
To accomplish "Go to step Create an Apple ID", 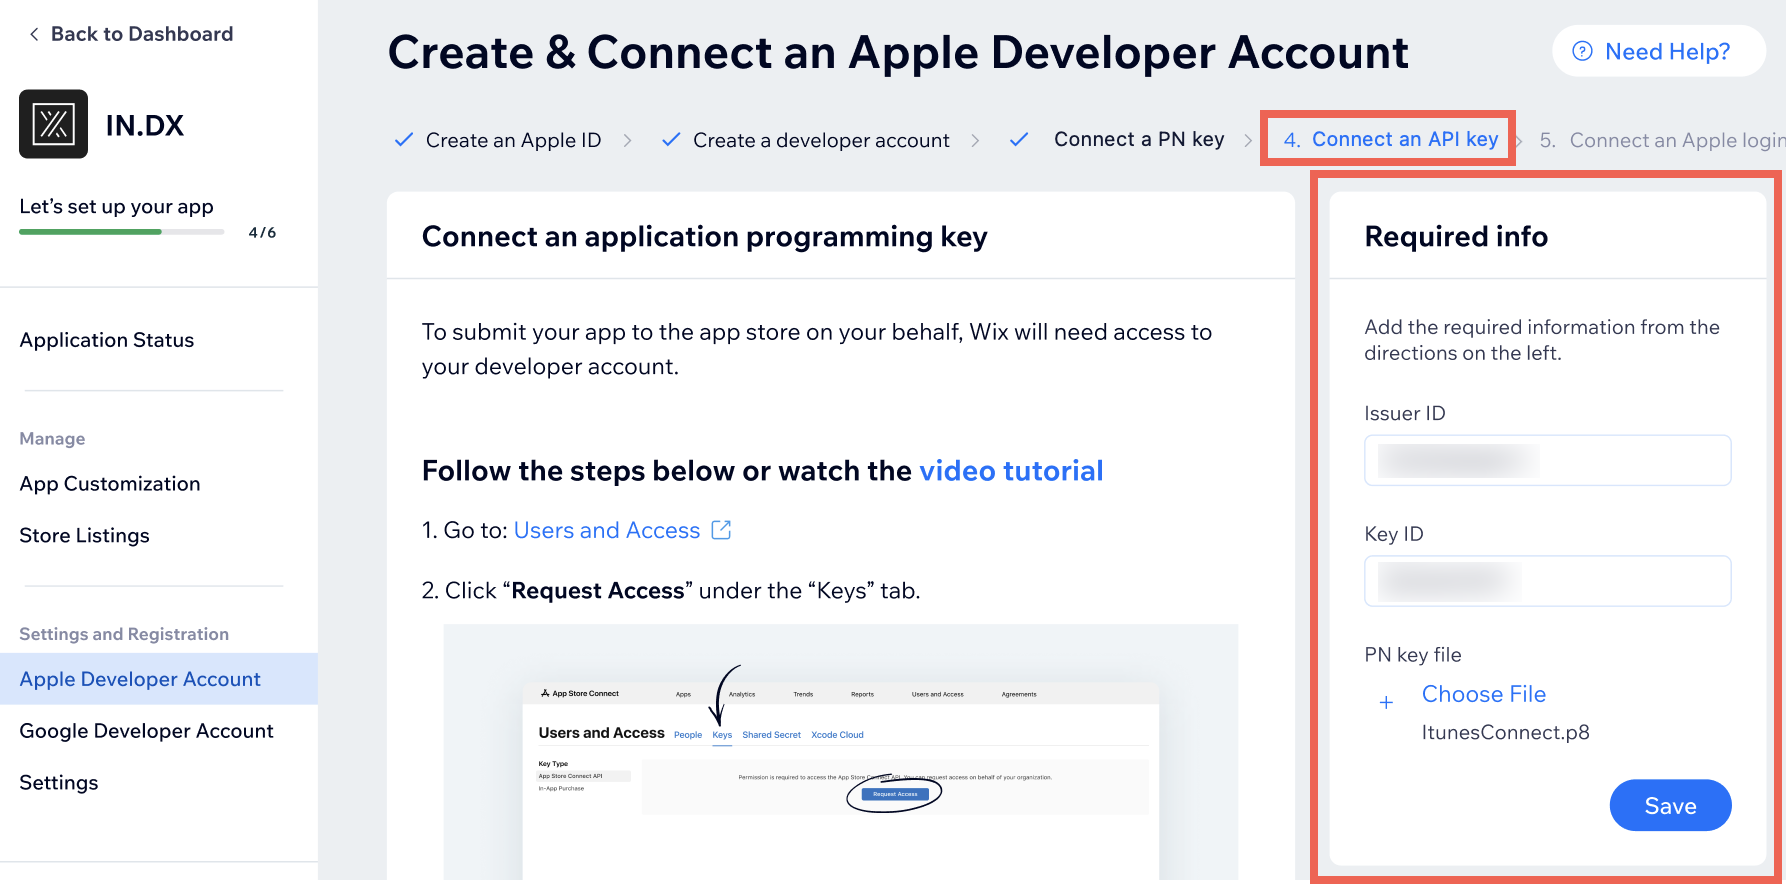I will [513, 140].
